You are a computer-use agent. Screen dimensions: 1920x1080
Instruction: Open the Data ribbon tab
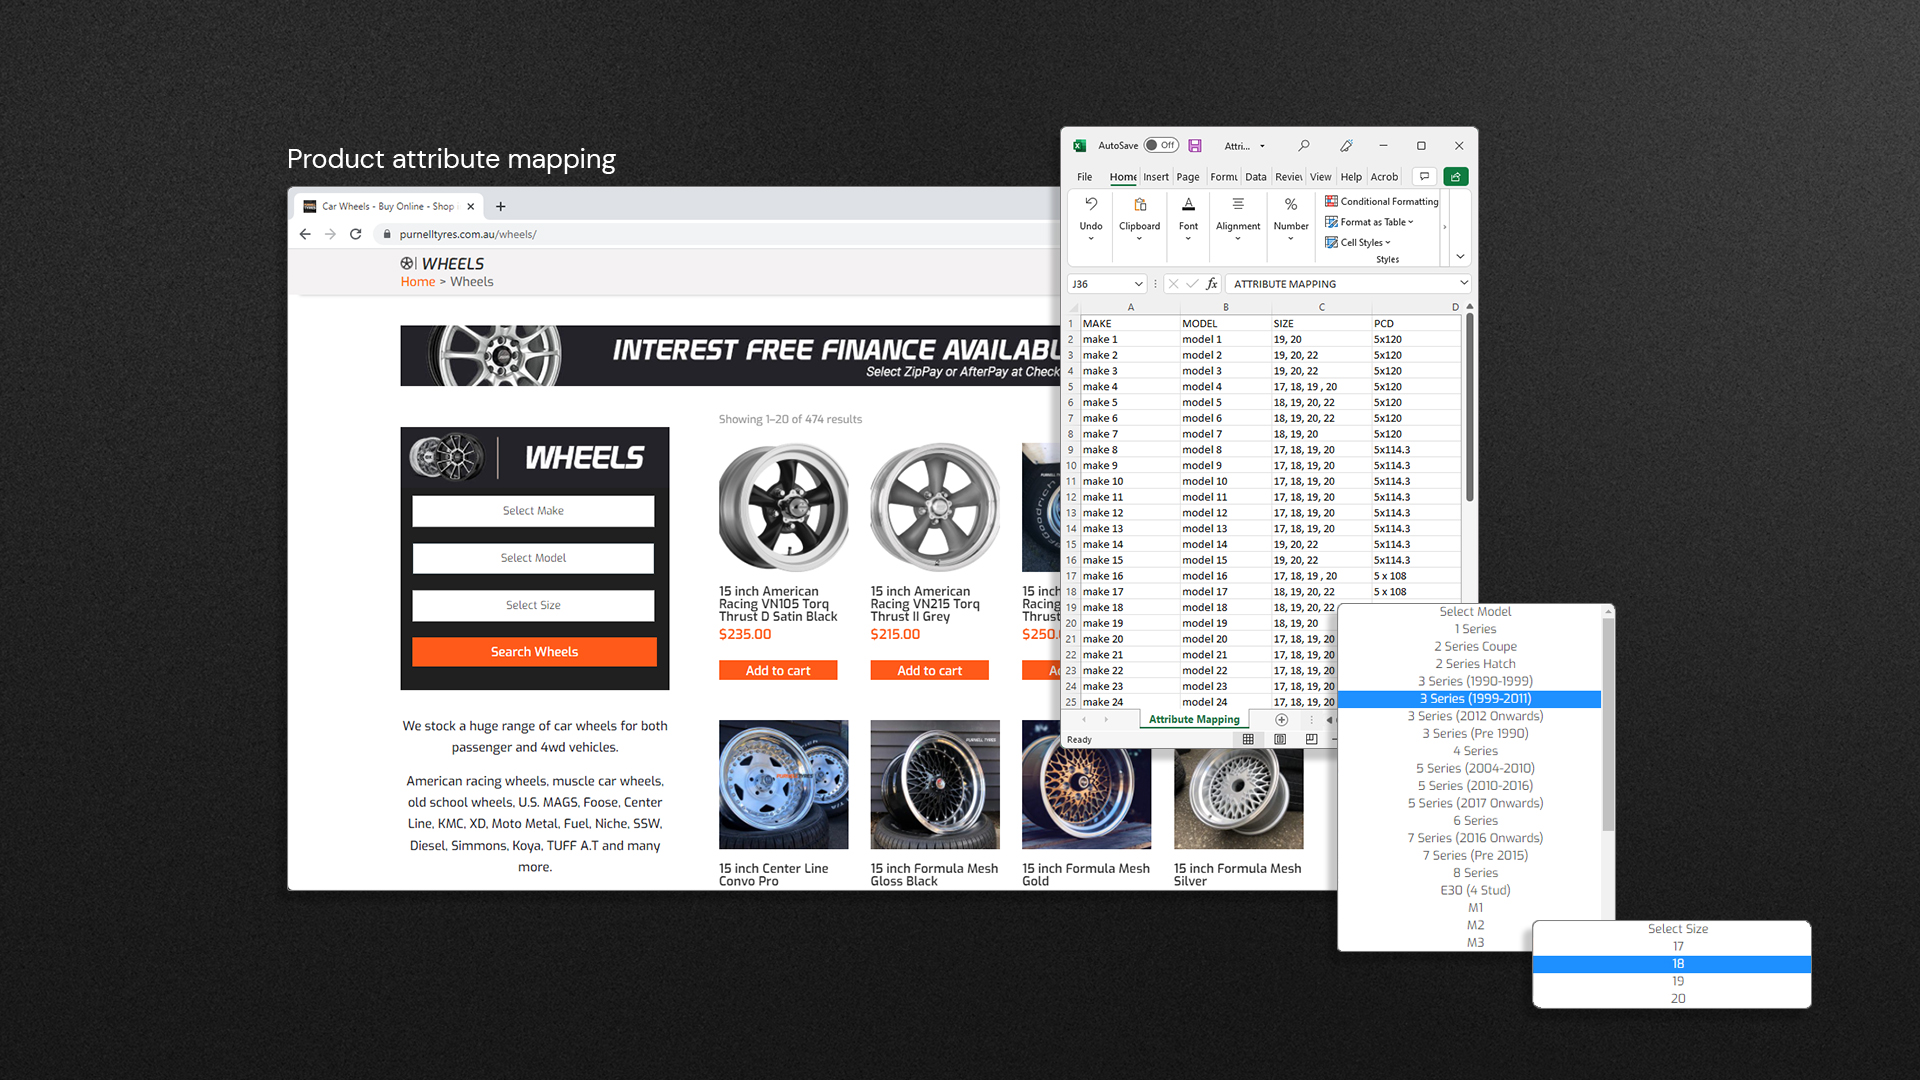point(1255,177)
